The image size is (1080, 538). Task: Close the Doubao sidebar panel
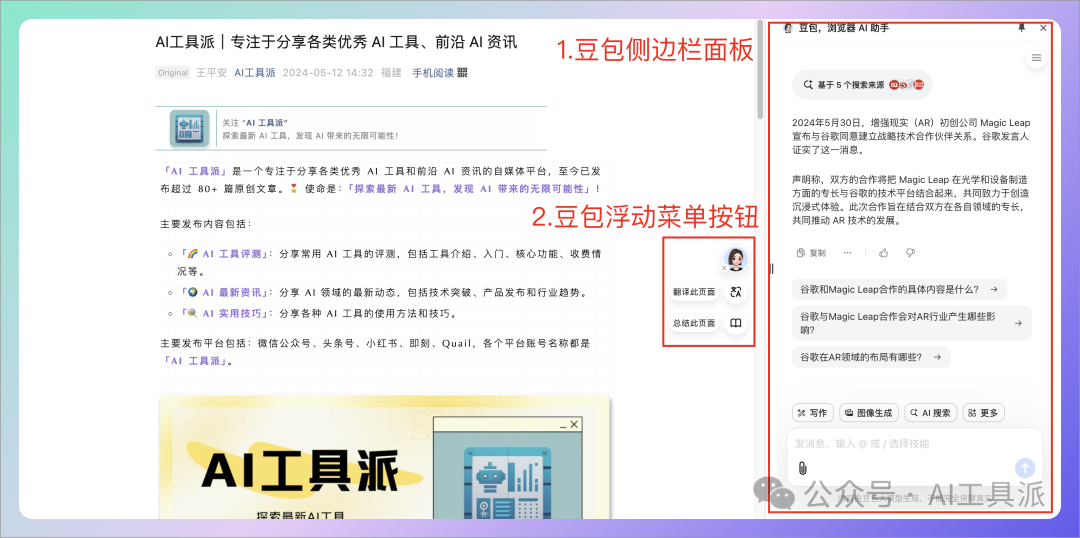1043,28
